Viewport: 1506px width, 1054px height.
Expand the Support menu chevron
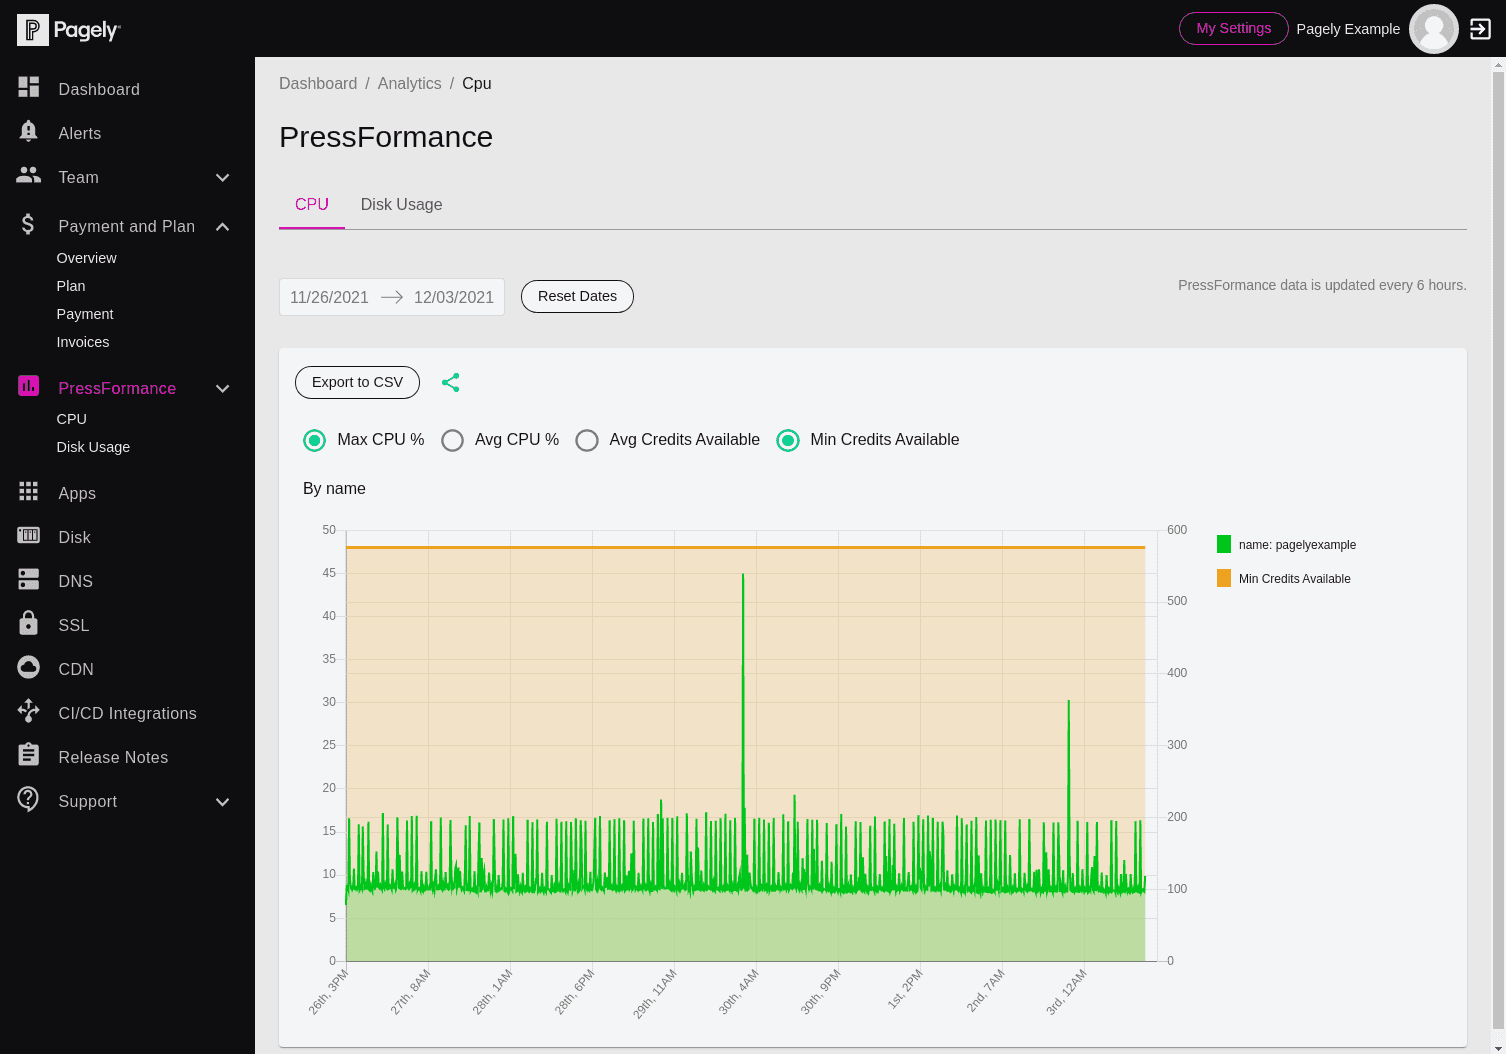(223, 802)
